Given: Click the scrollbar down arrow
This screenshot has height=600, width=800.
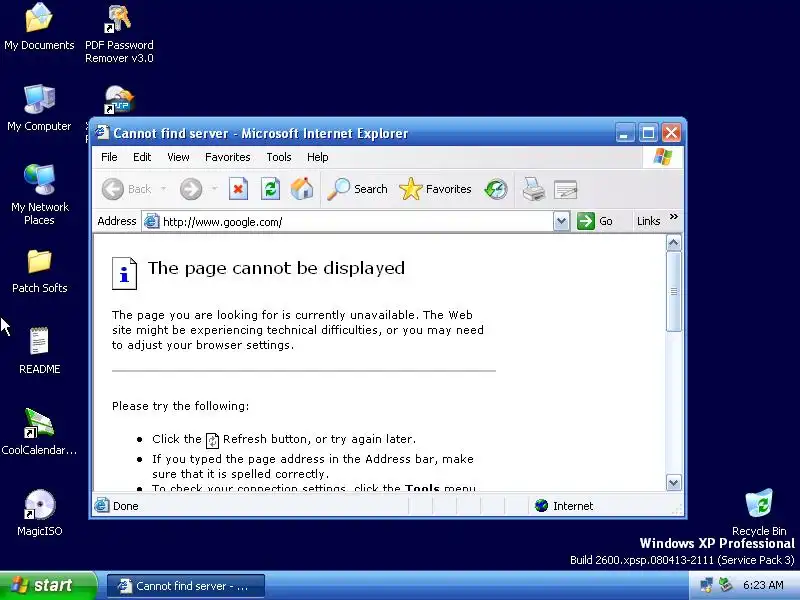Looking at the screenshot, I should (673, 482).
